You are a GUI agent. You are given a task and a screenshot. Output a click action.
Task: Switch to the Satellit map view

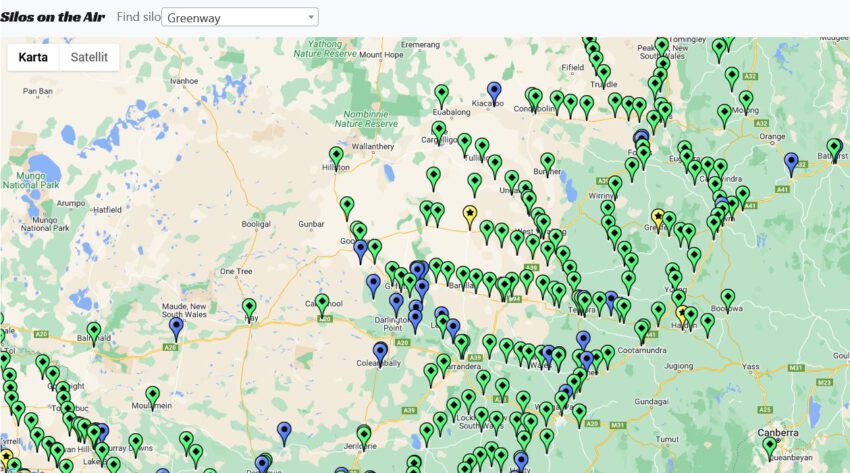[89, 57]
